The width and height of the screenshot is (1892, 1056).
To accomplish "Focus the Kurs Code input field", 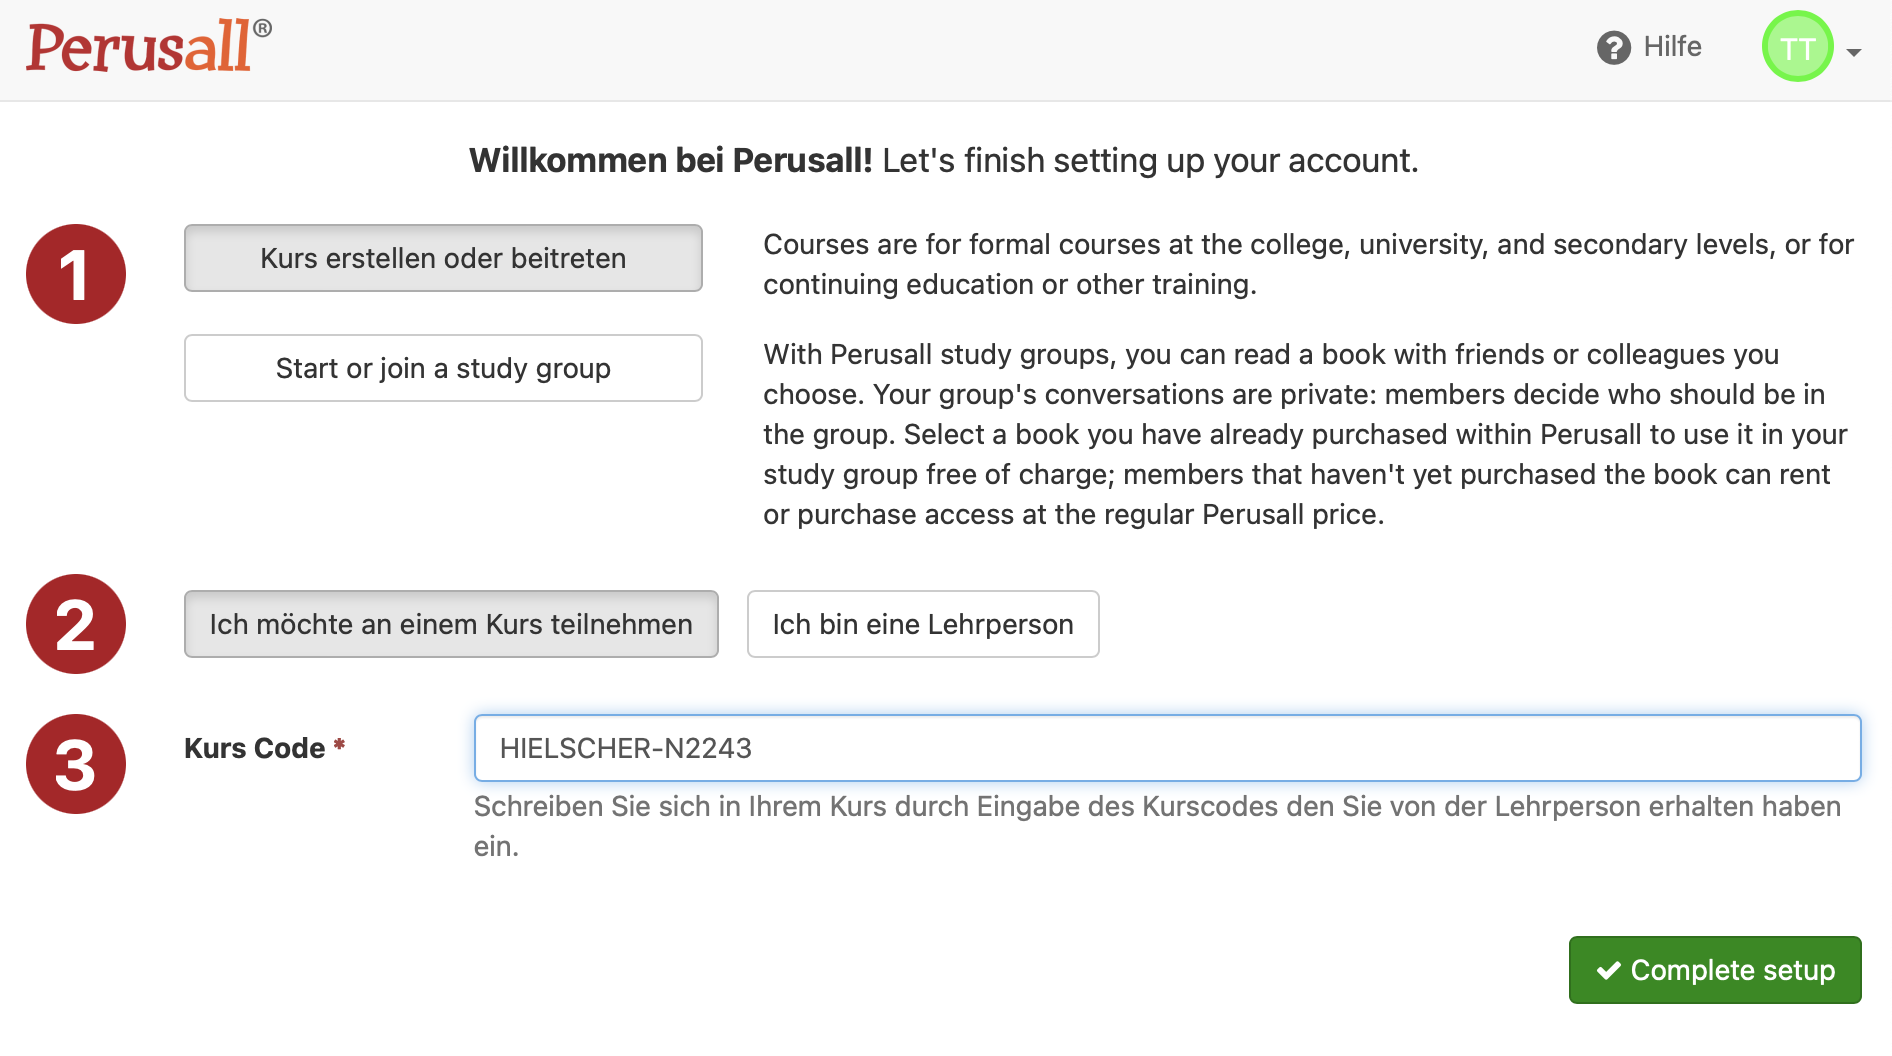I will point(1167,748).
